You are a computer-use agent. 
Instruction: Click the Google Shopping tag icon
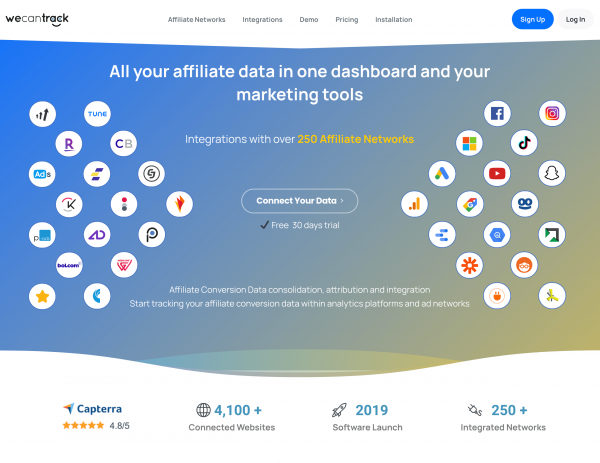470,204
